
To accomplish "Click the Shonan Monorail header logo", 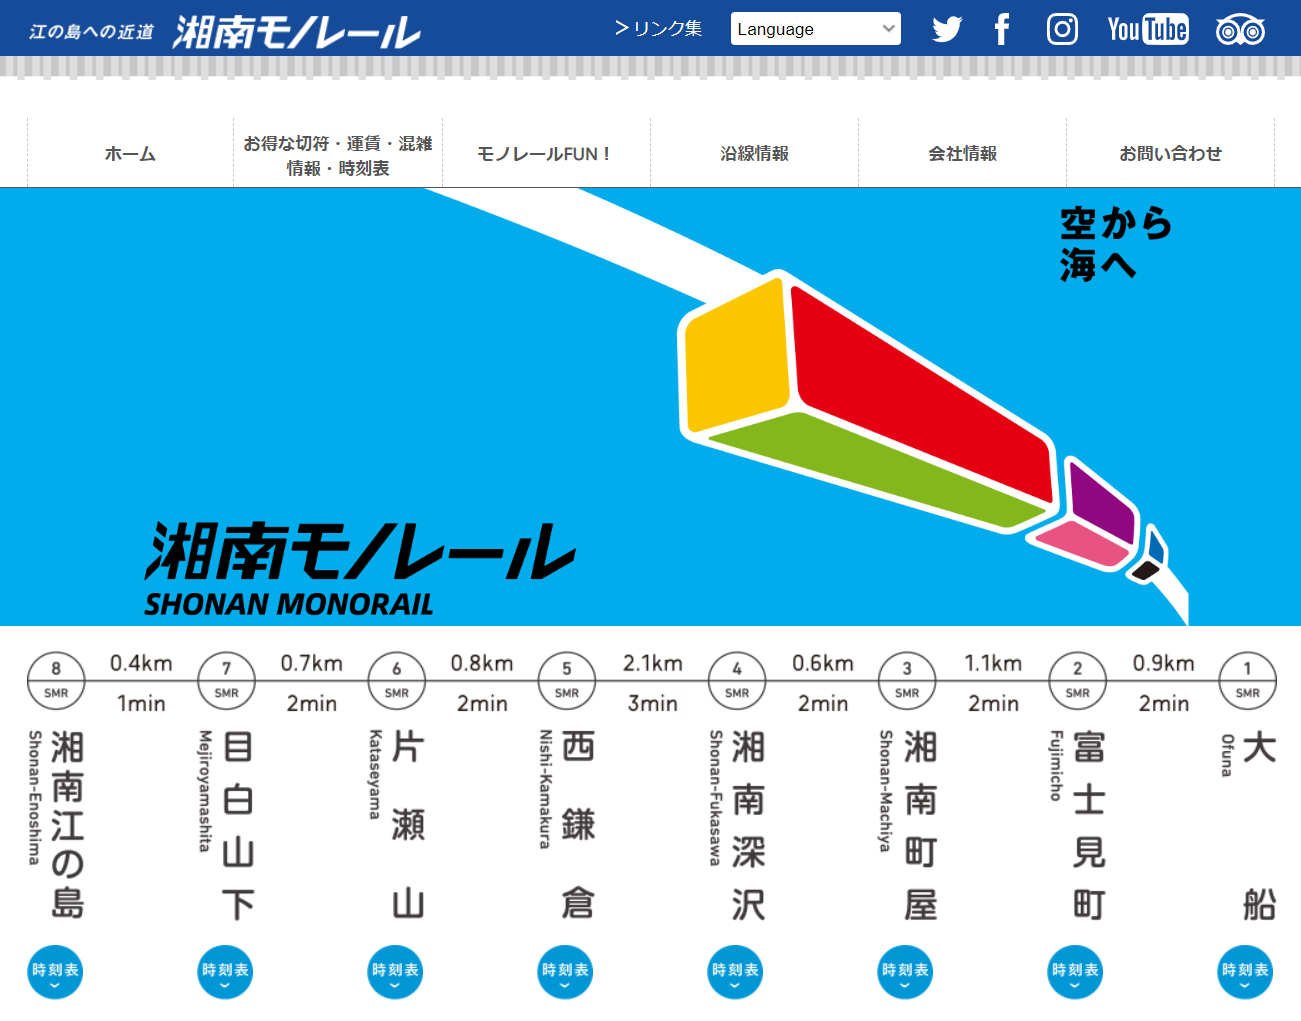I will click(x=296, y=32).
